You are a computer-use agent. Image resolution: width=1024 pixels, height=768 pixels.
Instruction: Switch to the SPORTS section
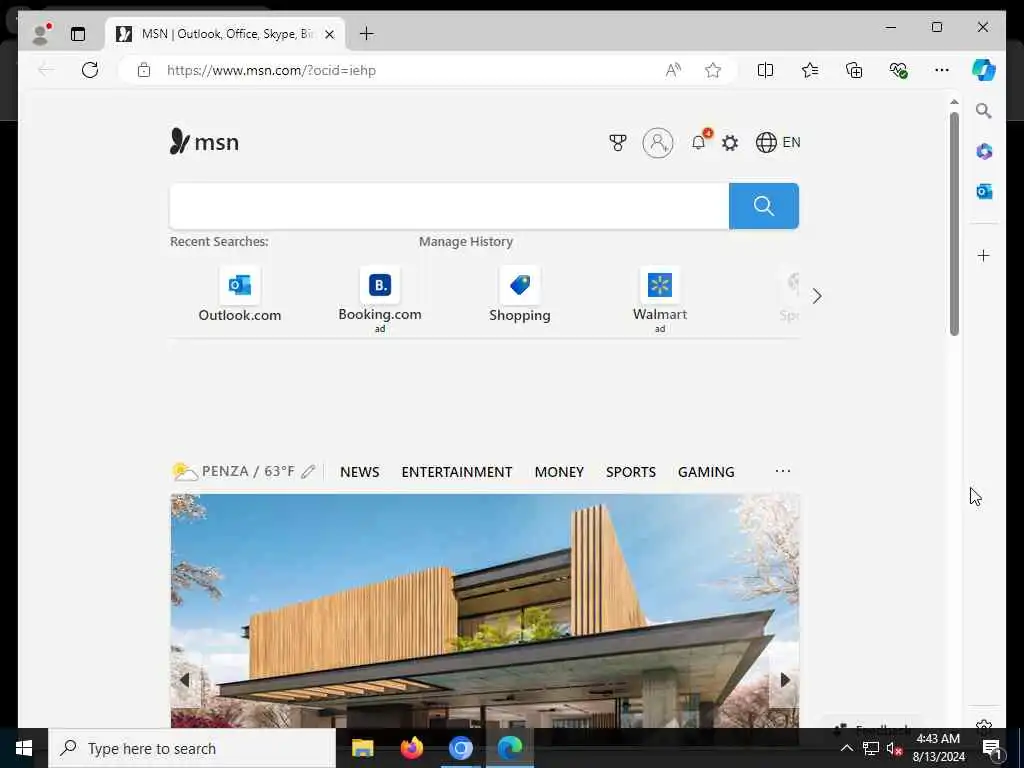coord(630,472)
